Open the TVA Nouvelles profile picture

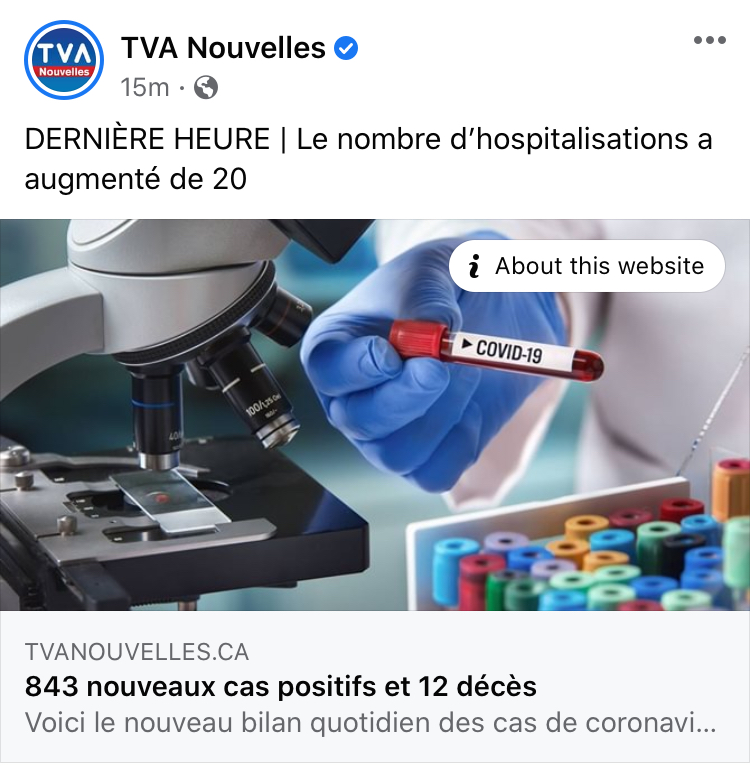click(64, 60)
